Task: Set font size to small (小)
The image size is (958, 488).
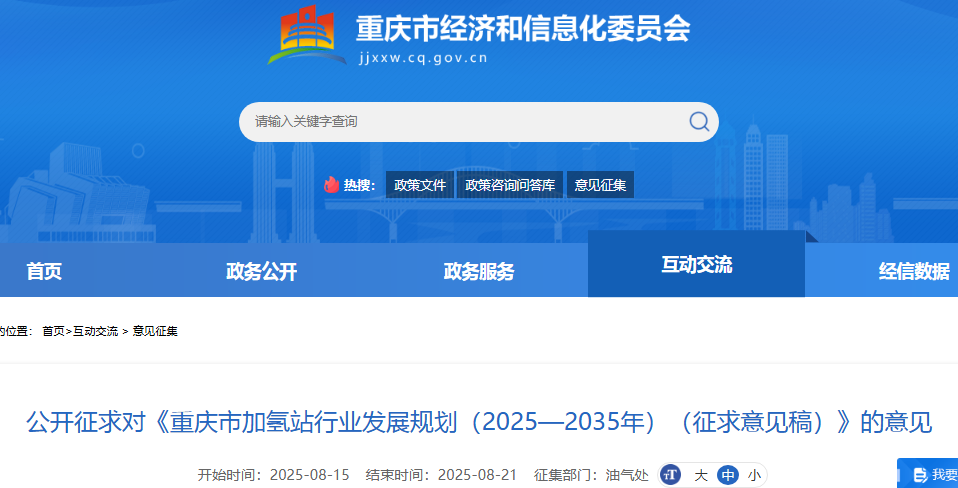Action: (753, 475)
